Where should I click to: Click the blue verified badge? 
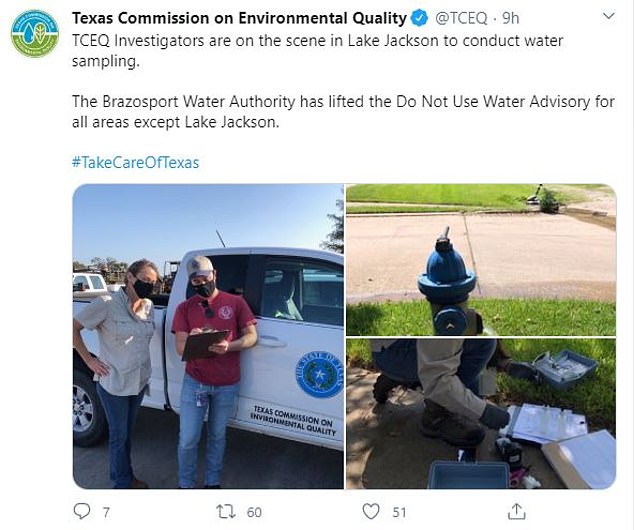coord(420,18)
